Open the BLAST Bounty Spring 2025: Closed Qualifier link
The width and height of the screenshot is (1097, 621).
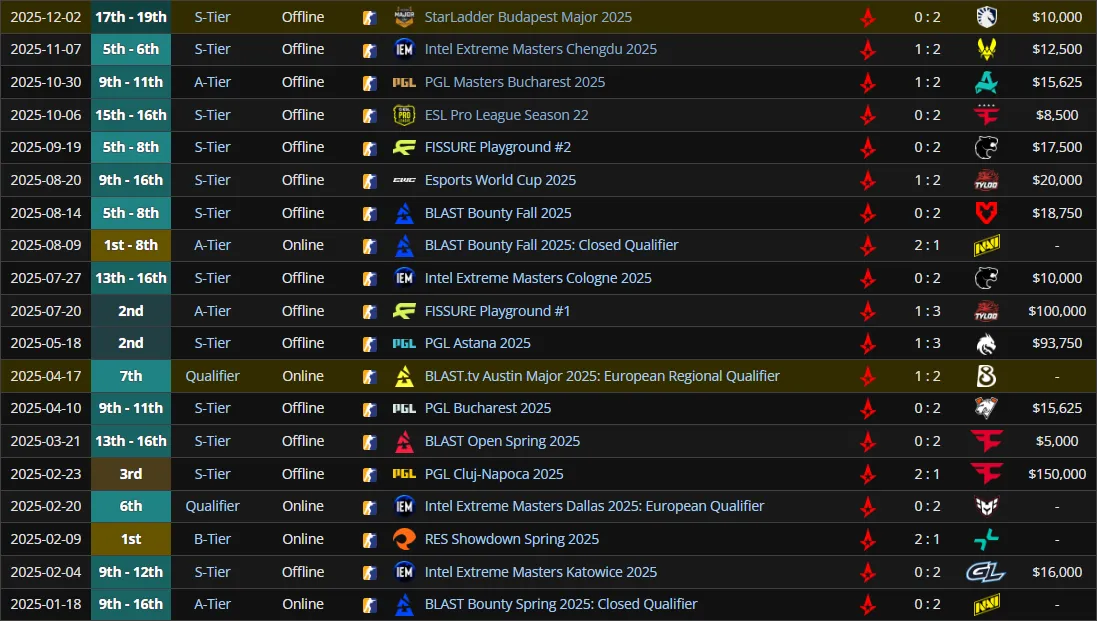pyautogui.click(x=561, y=604)
